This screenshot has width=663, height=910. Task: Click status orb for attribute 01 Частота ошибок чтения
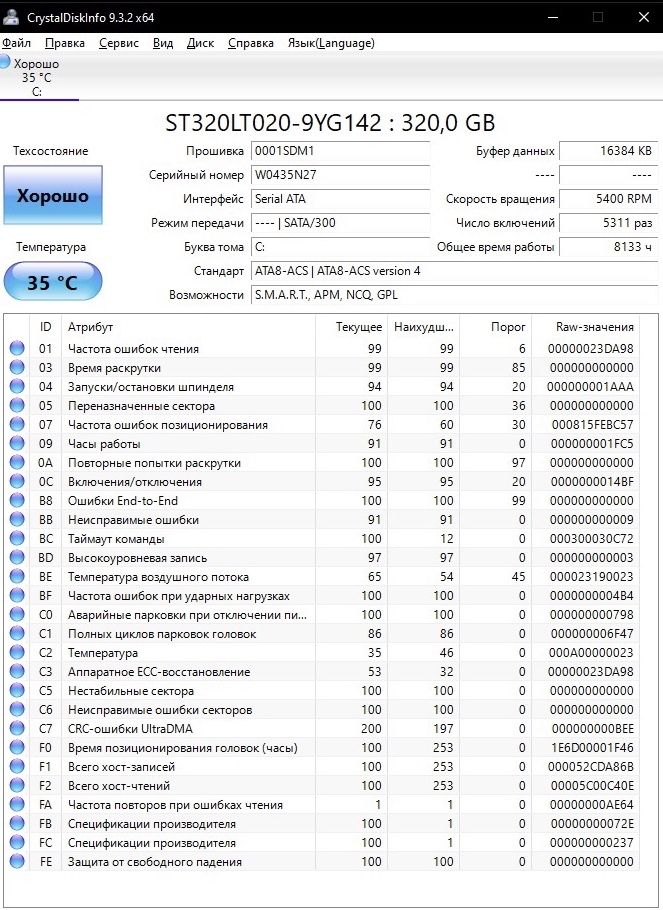coord(17,348)
